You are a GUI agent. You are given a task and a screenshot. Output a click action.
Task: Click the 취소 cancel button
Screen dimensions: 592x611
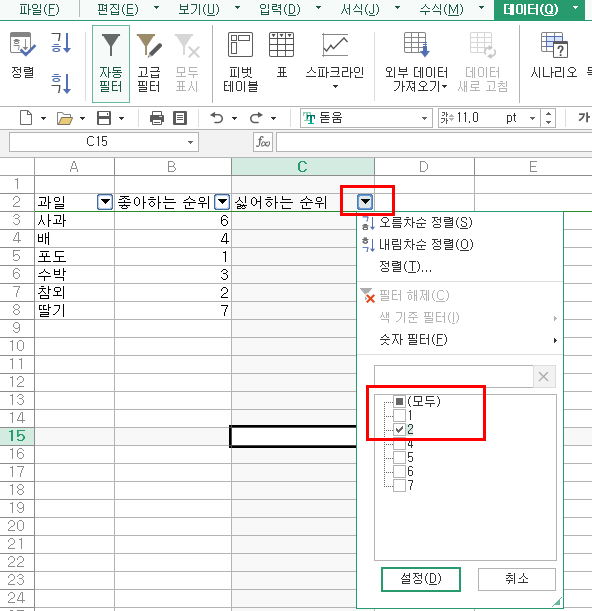517,579
